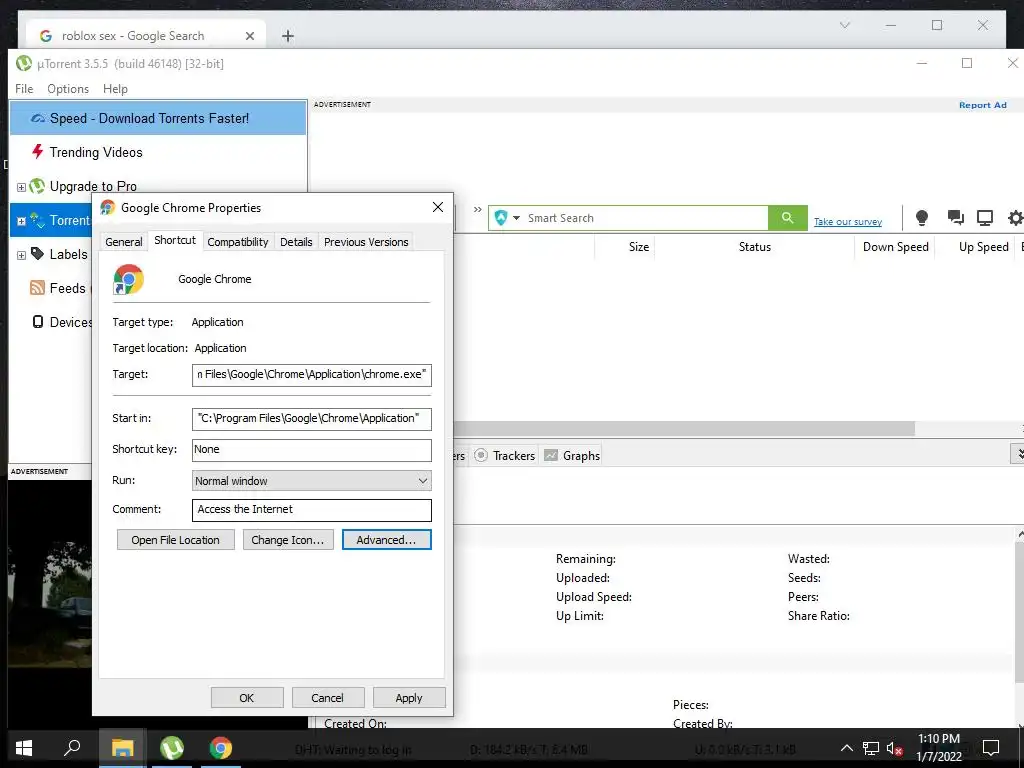Image resolution: width=1024 pixels, height=768 pixels.
Task: Switch to the Graphs tab
Action: (x=572, y=456)
